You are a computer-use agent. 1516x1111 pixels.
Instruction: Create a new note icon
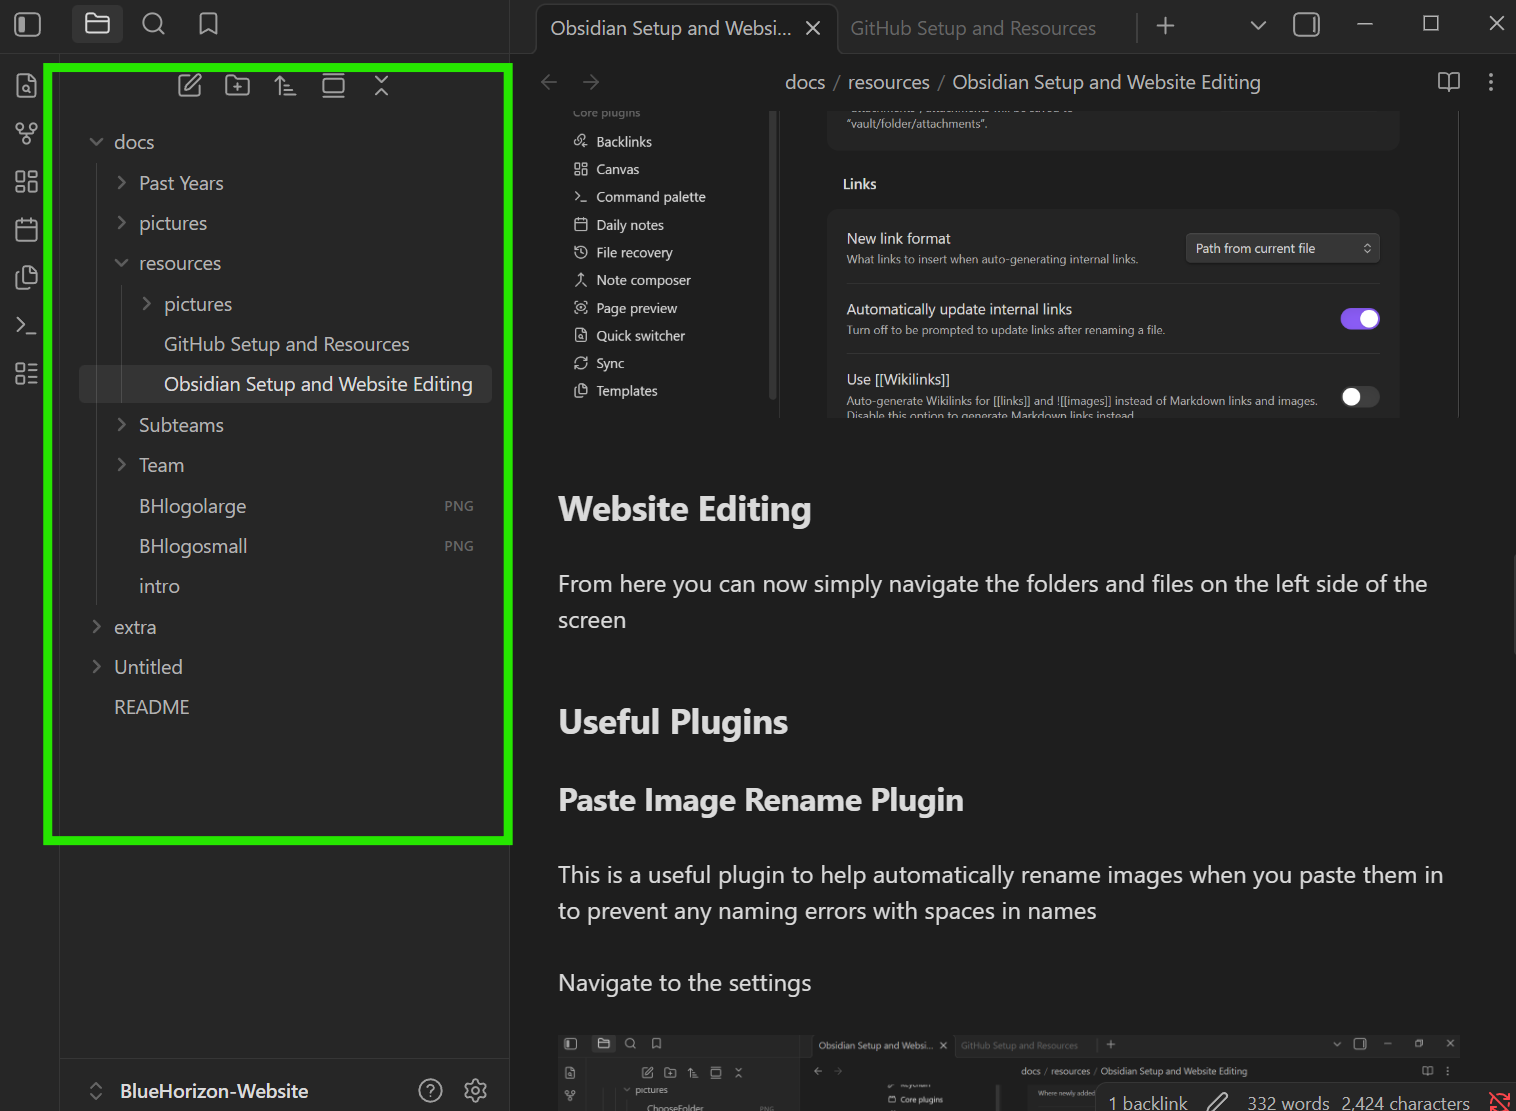click(190, 86)
